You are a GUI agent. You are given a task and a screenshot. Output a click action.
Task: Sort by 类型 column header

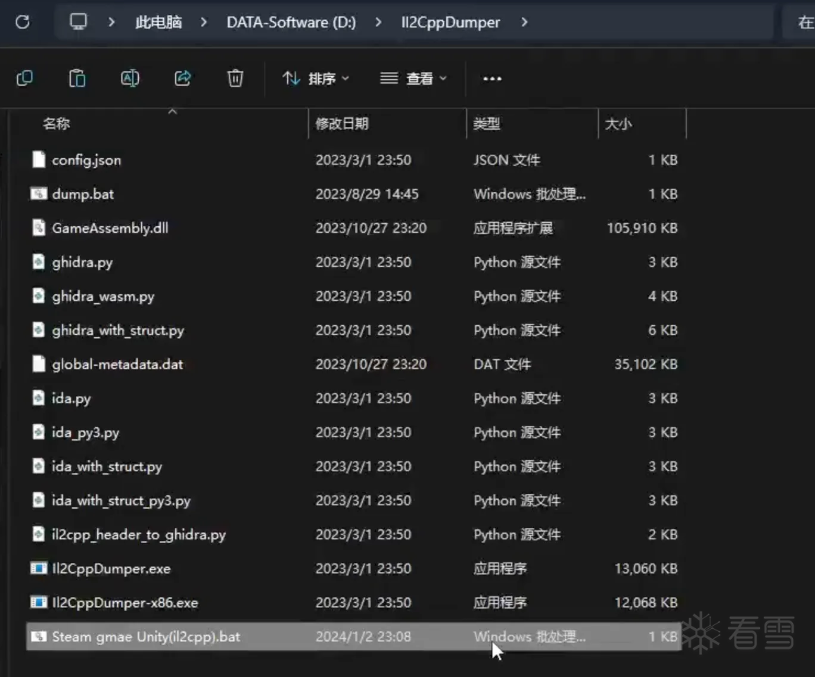tap(487, 124)
